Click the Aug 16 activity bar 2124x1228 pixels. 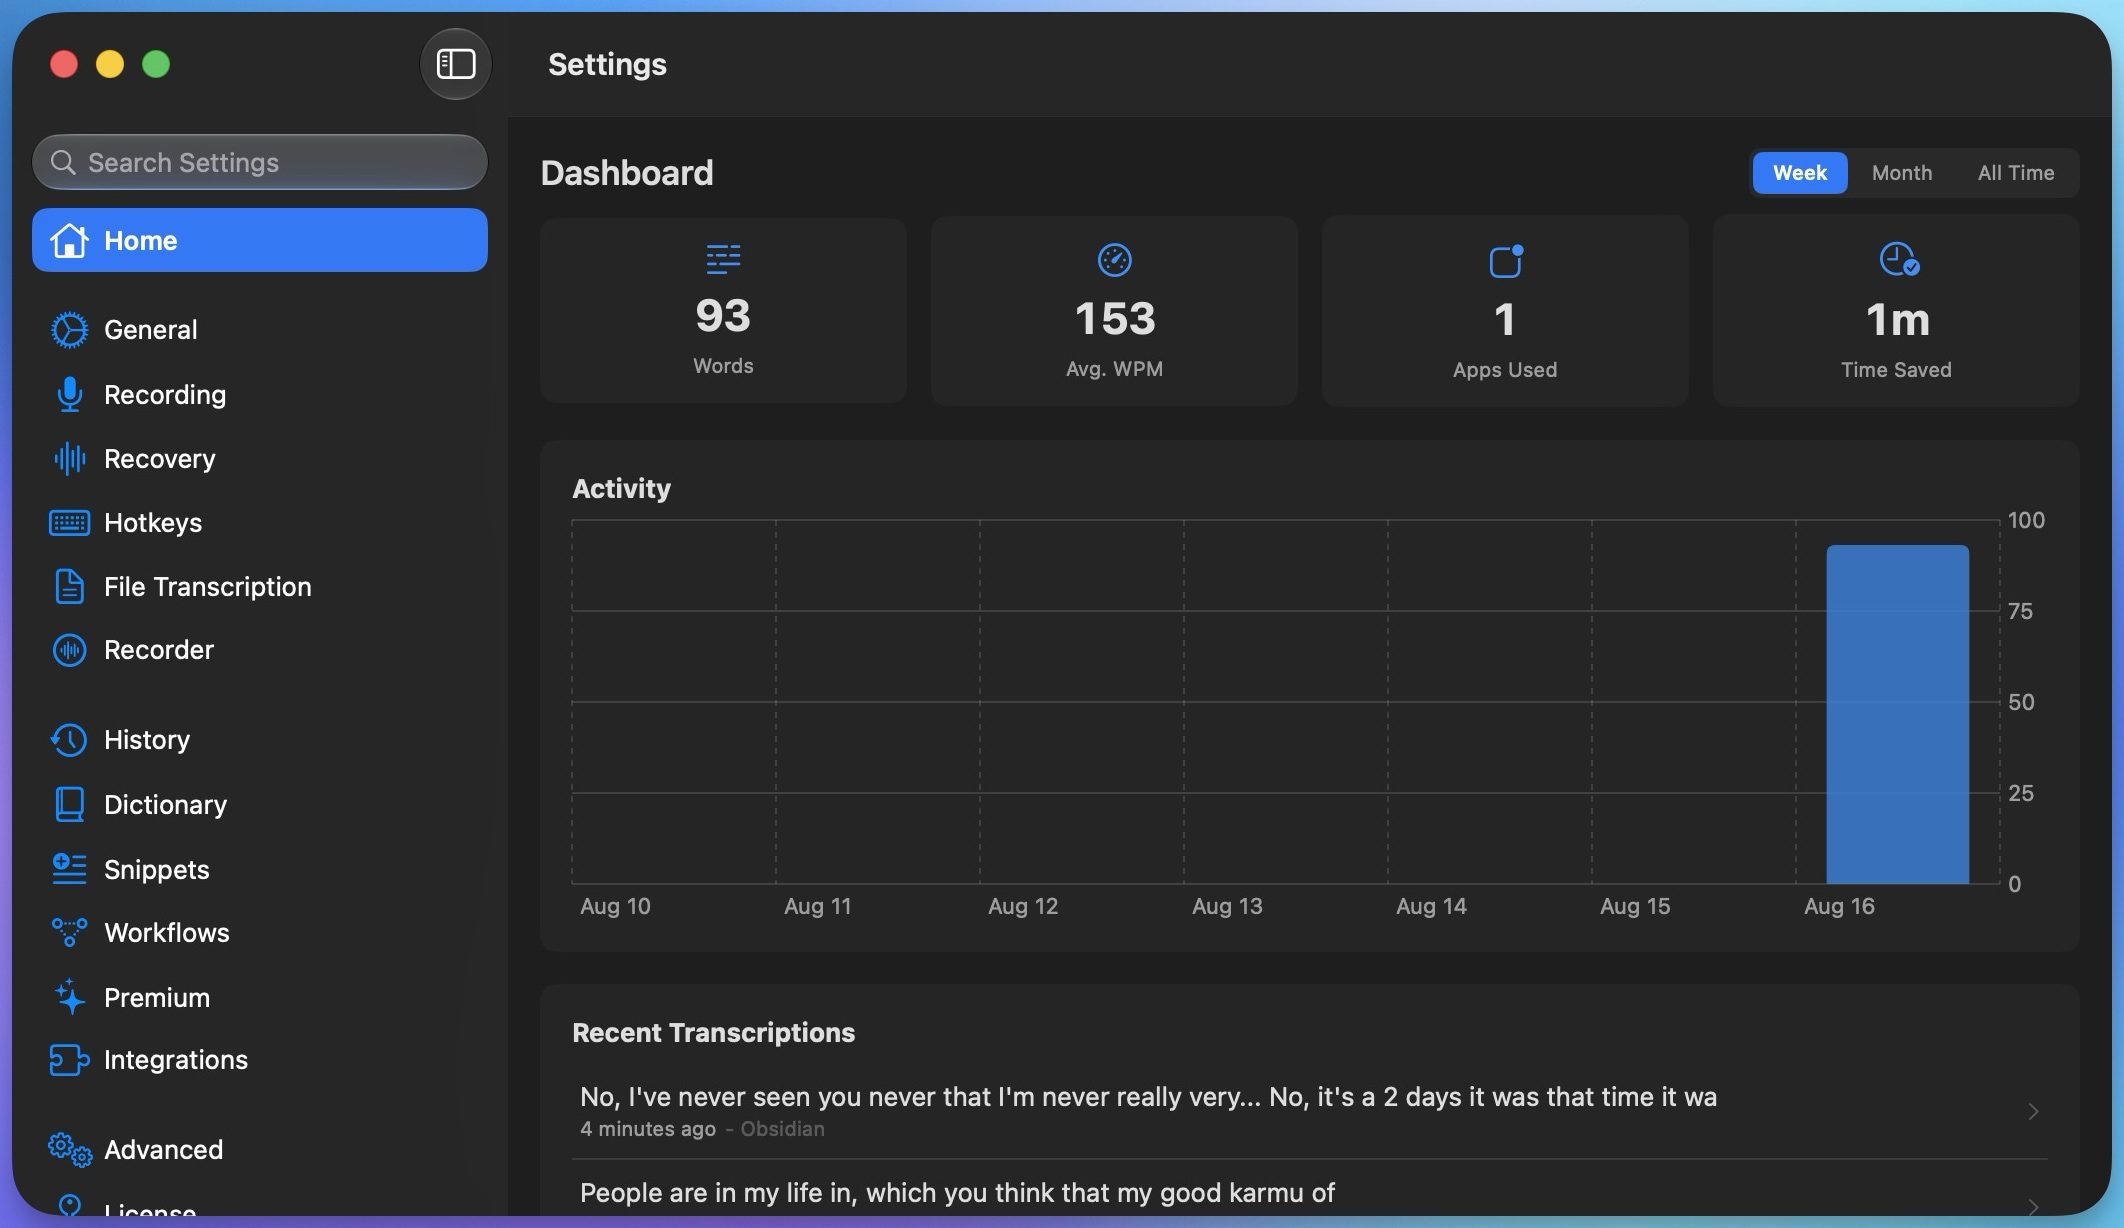point(1897,714)
